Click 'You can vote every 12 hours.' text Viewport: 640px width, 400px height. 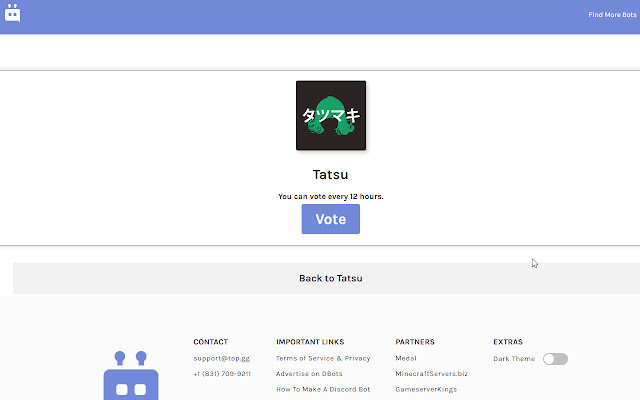[331, 196]
